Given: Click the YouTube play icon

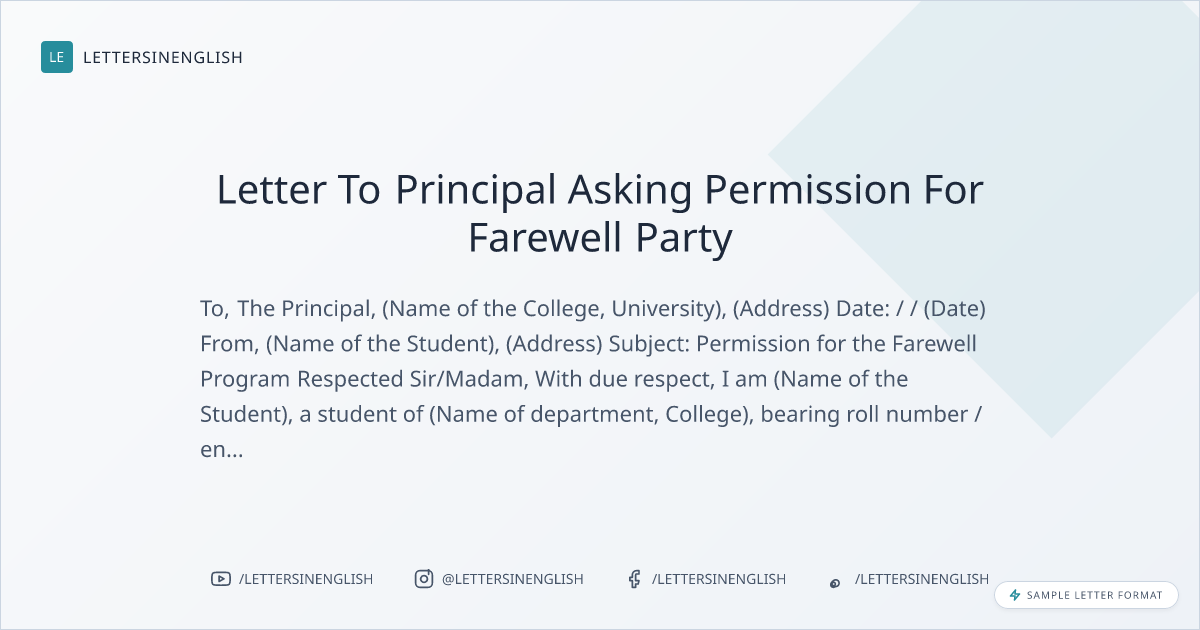Looking at the screenshot, I should [220, 579].
